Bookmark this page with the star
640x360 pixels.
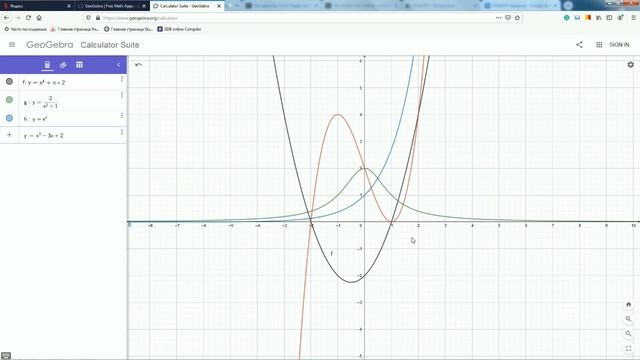pos(518,18)
